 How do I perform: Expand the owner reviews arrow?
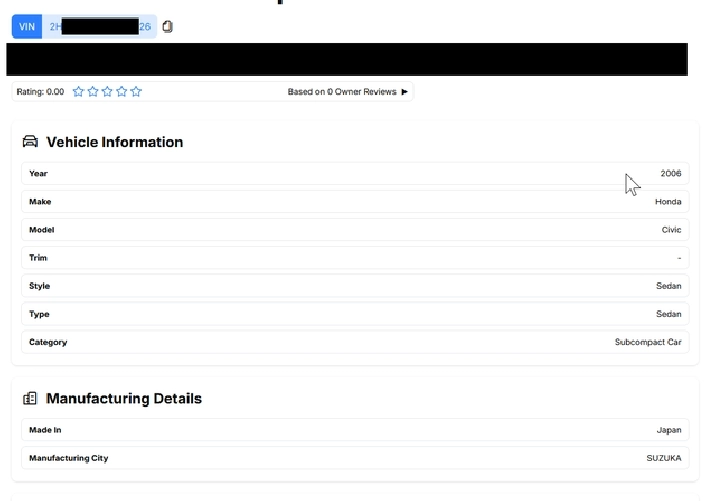[404, 92]
